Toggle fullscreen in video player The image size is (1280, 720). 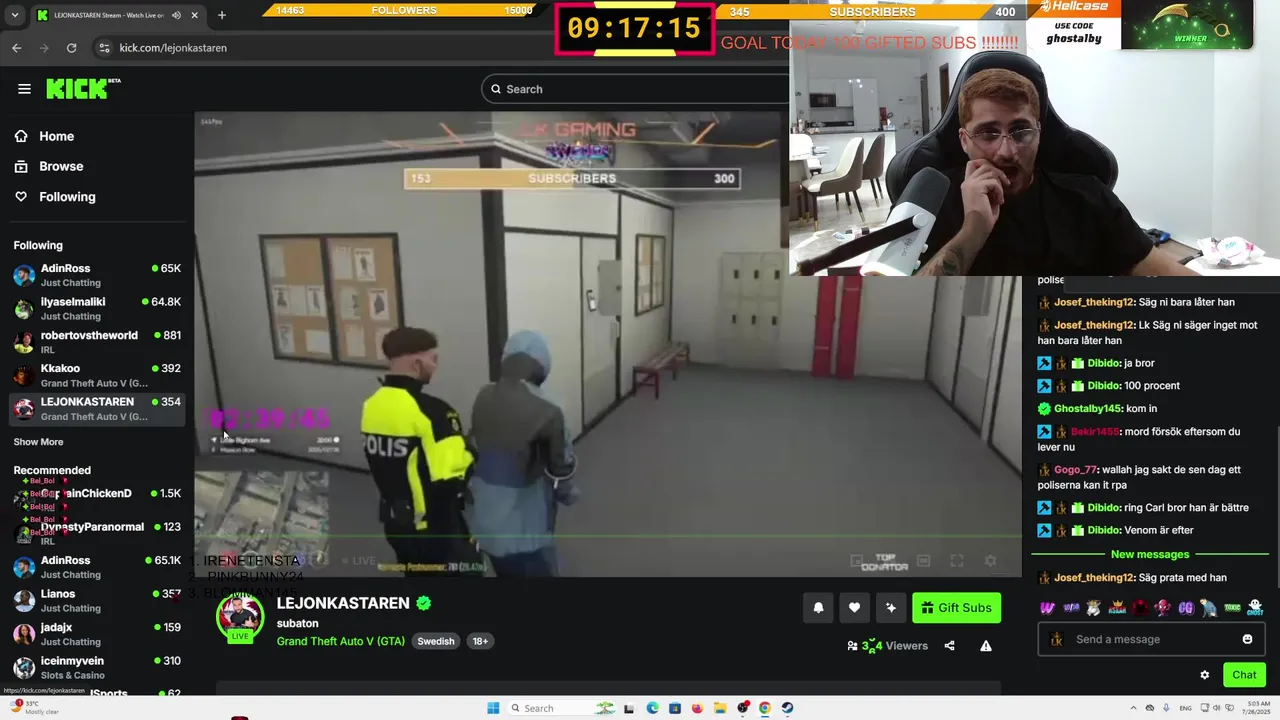(x=957, y=561)
